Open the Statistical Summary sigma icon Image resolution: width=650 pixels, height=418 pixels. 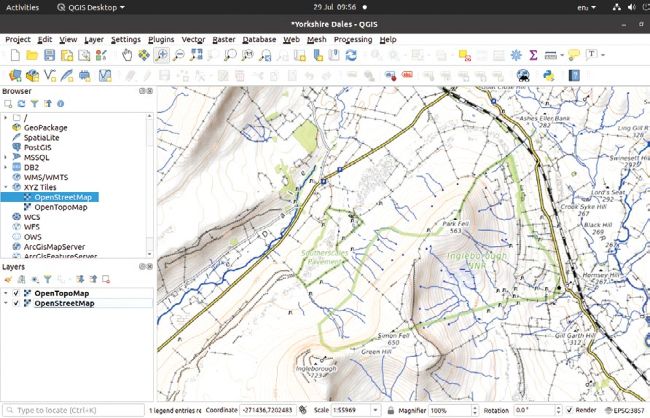pos(533,55)
